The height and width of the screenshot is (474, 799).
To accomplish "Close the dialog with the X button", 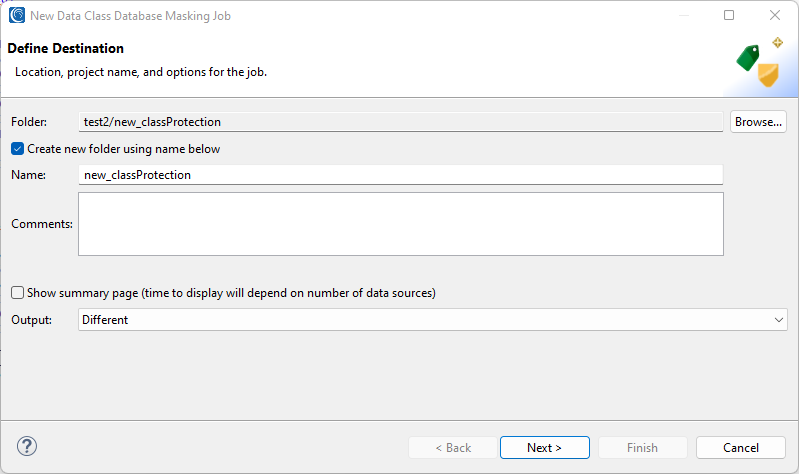I will pyautogui.click(x=775, y=15).
